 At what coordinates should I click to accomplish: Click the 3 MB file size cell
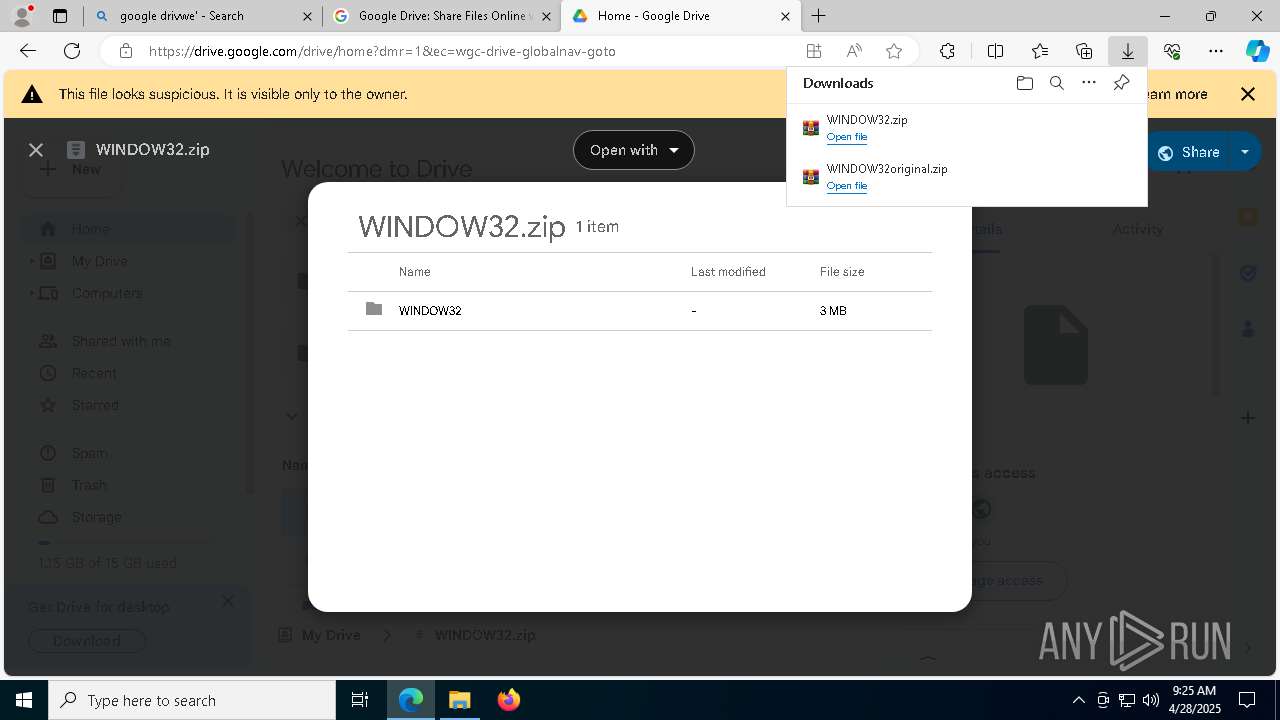833,311
